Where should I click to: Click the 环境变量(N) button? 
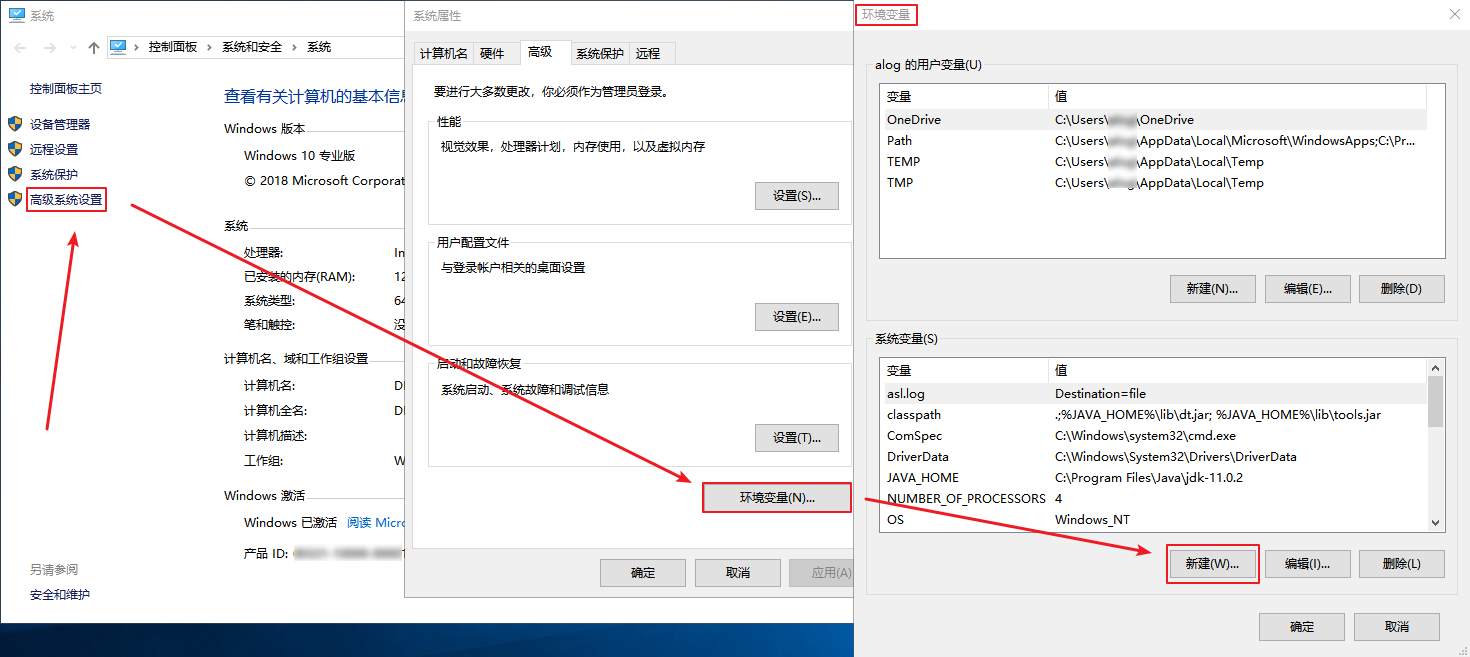click(x=777, y=497)
